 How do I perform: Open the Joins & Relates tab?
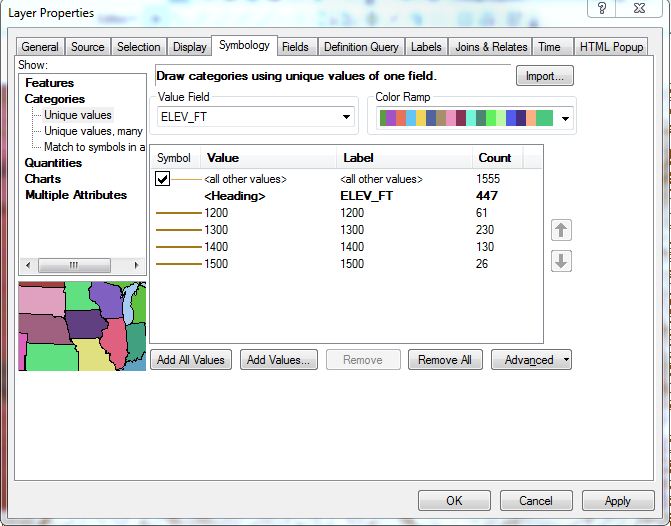491,47
